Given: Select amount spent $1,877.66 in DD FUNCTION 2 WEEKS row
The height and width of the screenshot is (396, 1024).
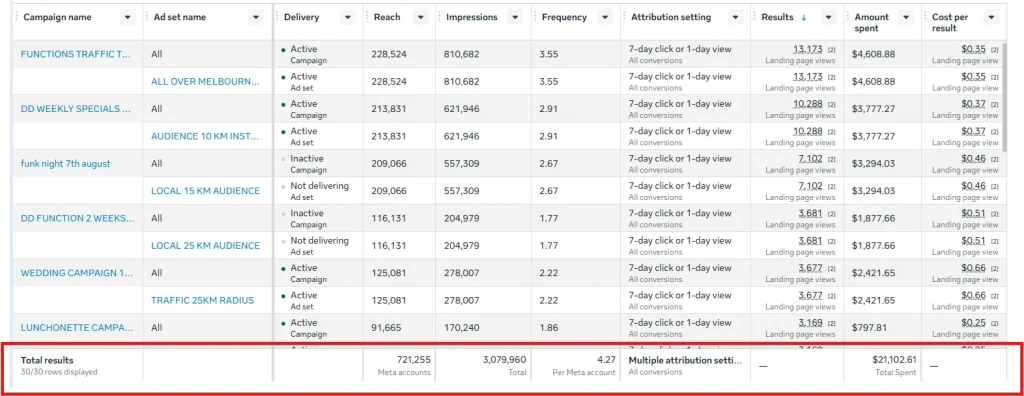Looking at the screenshot, I should [x=874, y=218].
